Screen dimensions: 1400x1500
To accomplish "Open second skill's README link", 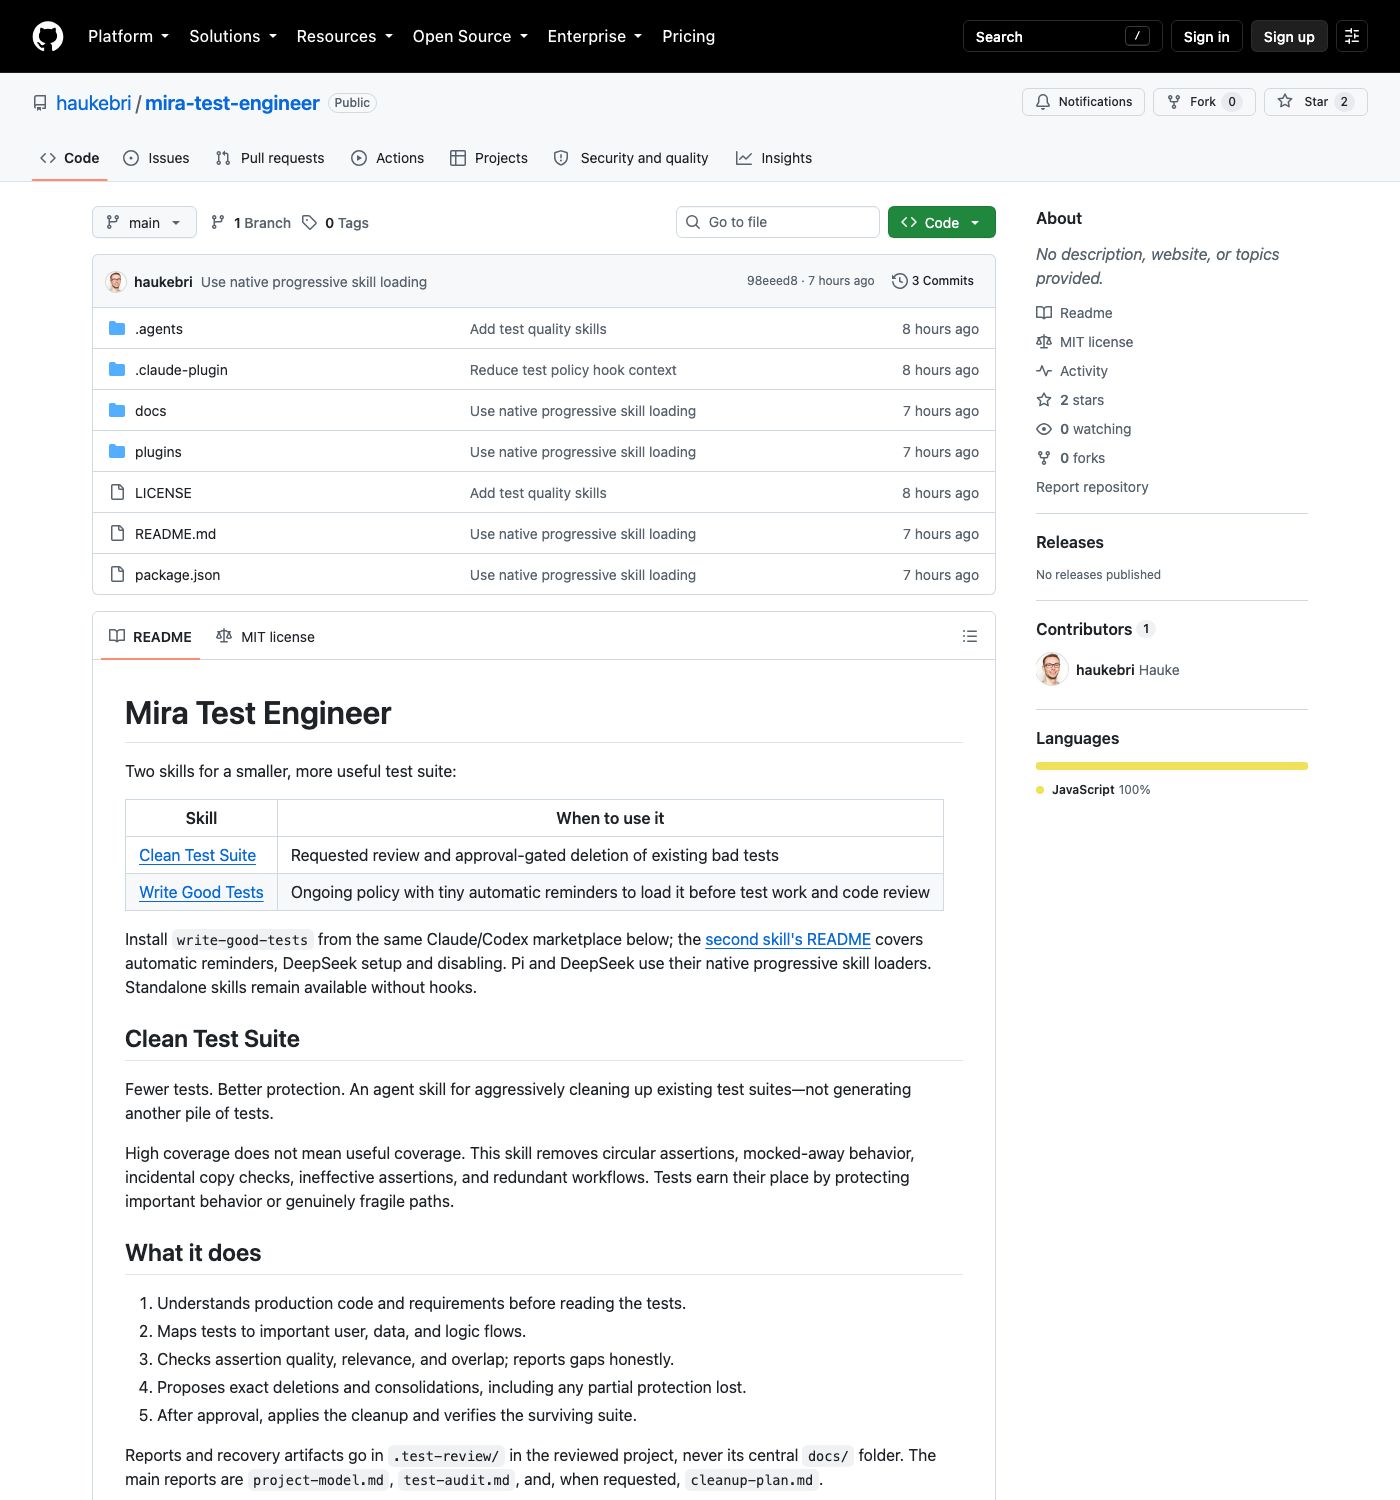I will (788, 940).
